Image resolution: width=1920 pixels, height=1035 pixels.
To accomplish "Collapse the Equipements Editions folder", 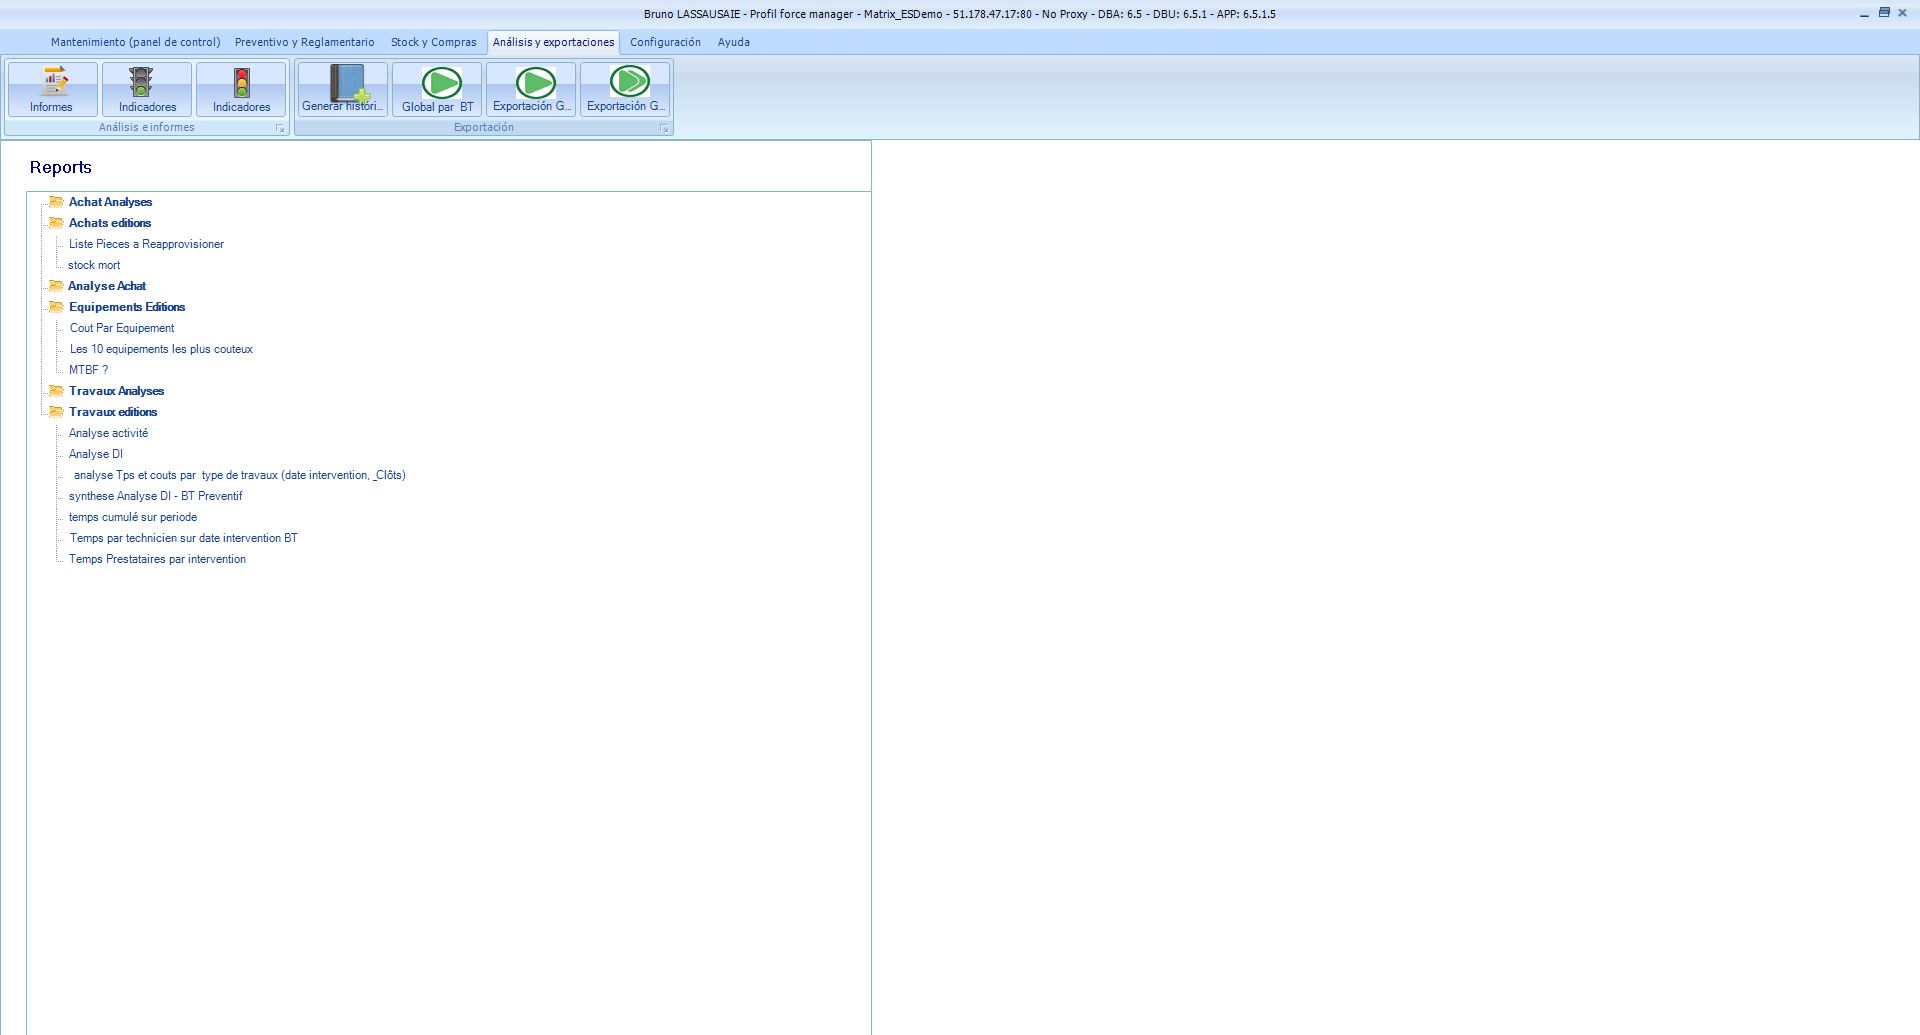I will tap(127, 307).
